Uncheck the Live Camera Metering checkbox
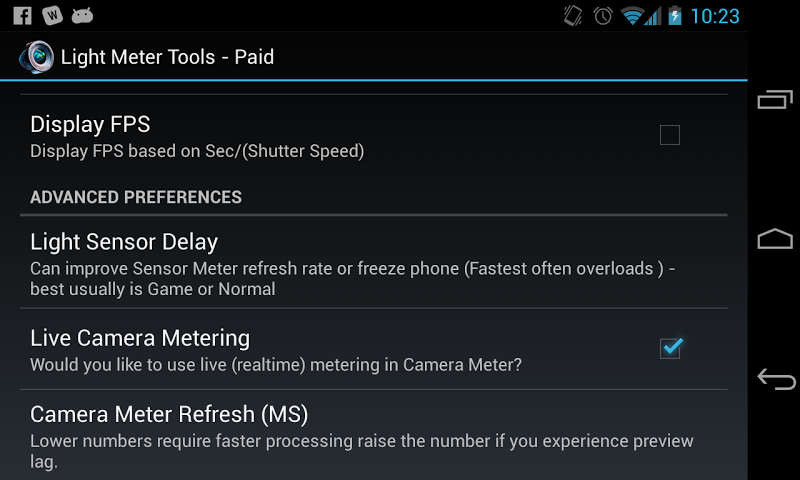This screenshot has width=800, height=480. (670, 347)
